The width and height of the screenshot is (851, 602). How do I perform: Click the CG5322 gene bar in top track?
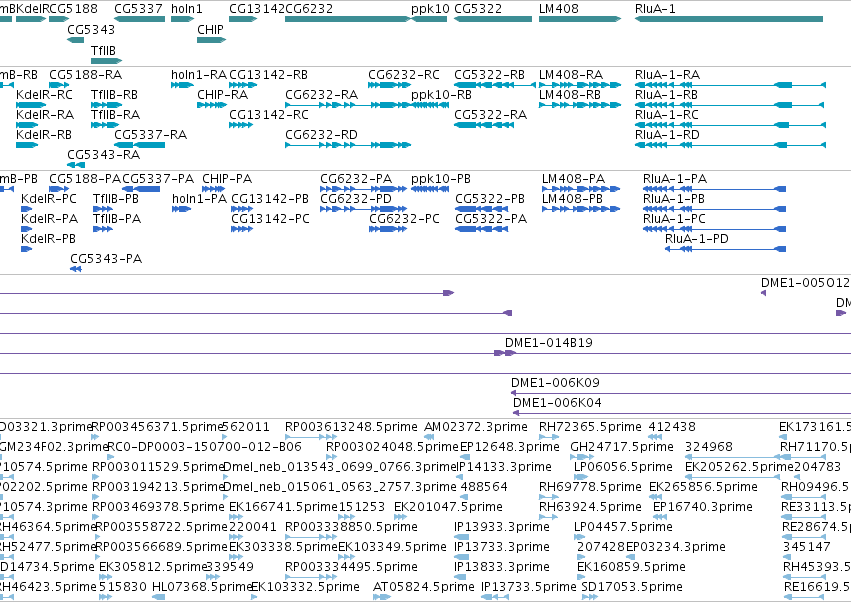(493, 19)
